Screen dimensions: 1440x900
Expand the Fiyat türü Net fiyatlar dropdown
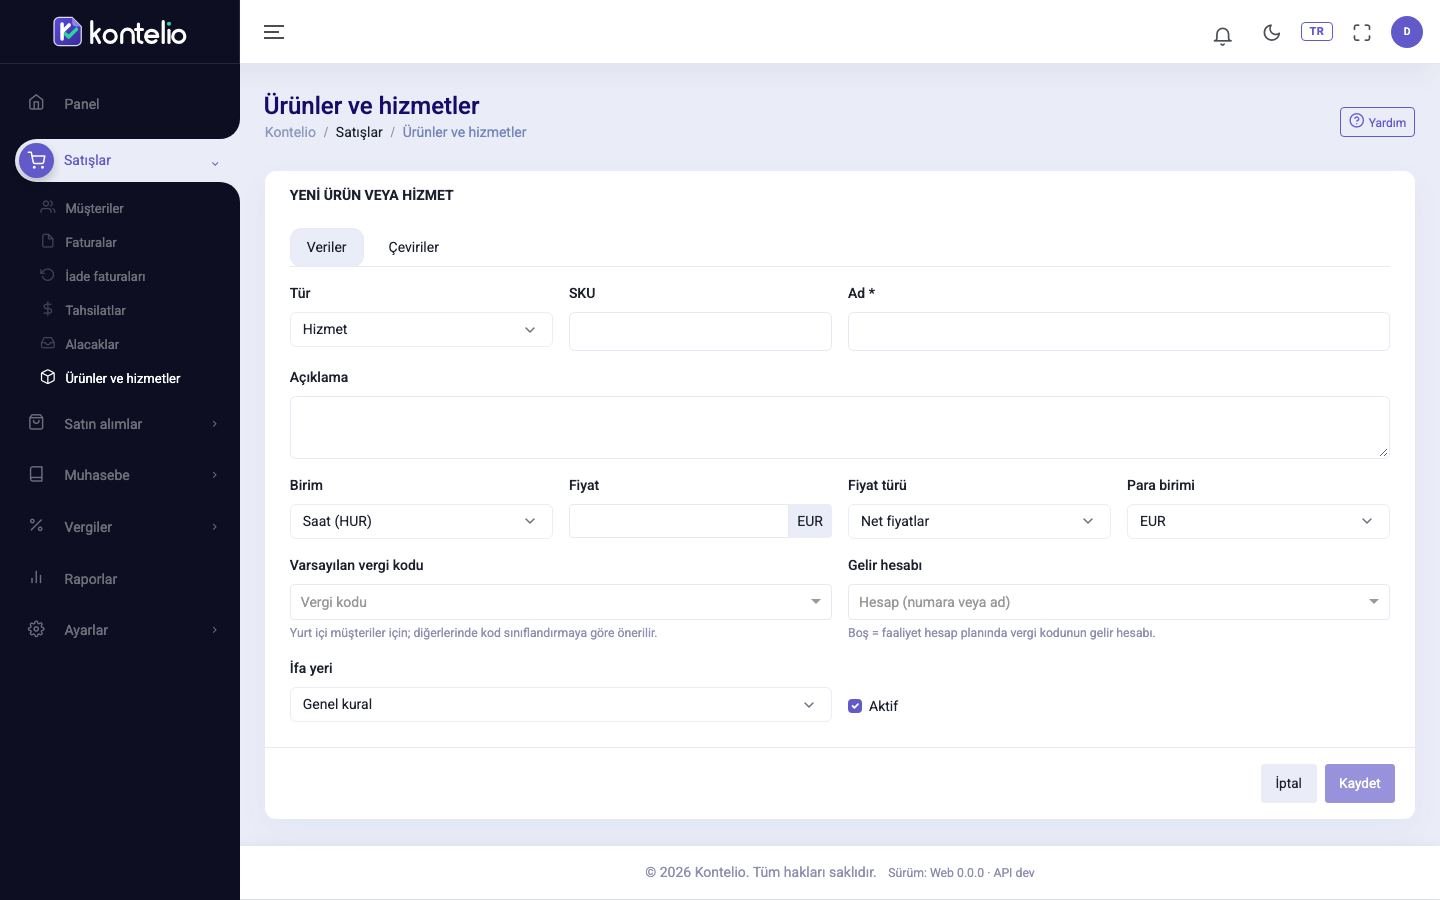click(x=979, y=521)
